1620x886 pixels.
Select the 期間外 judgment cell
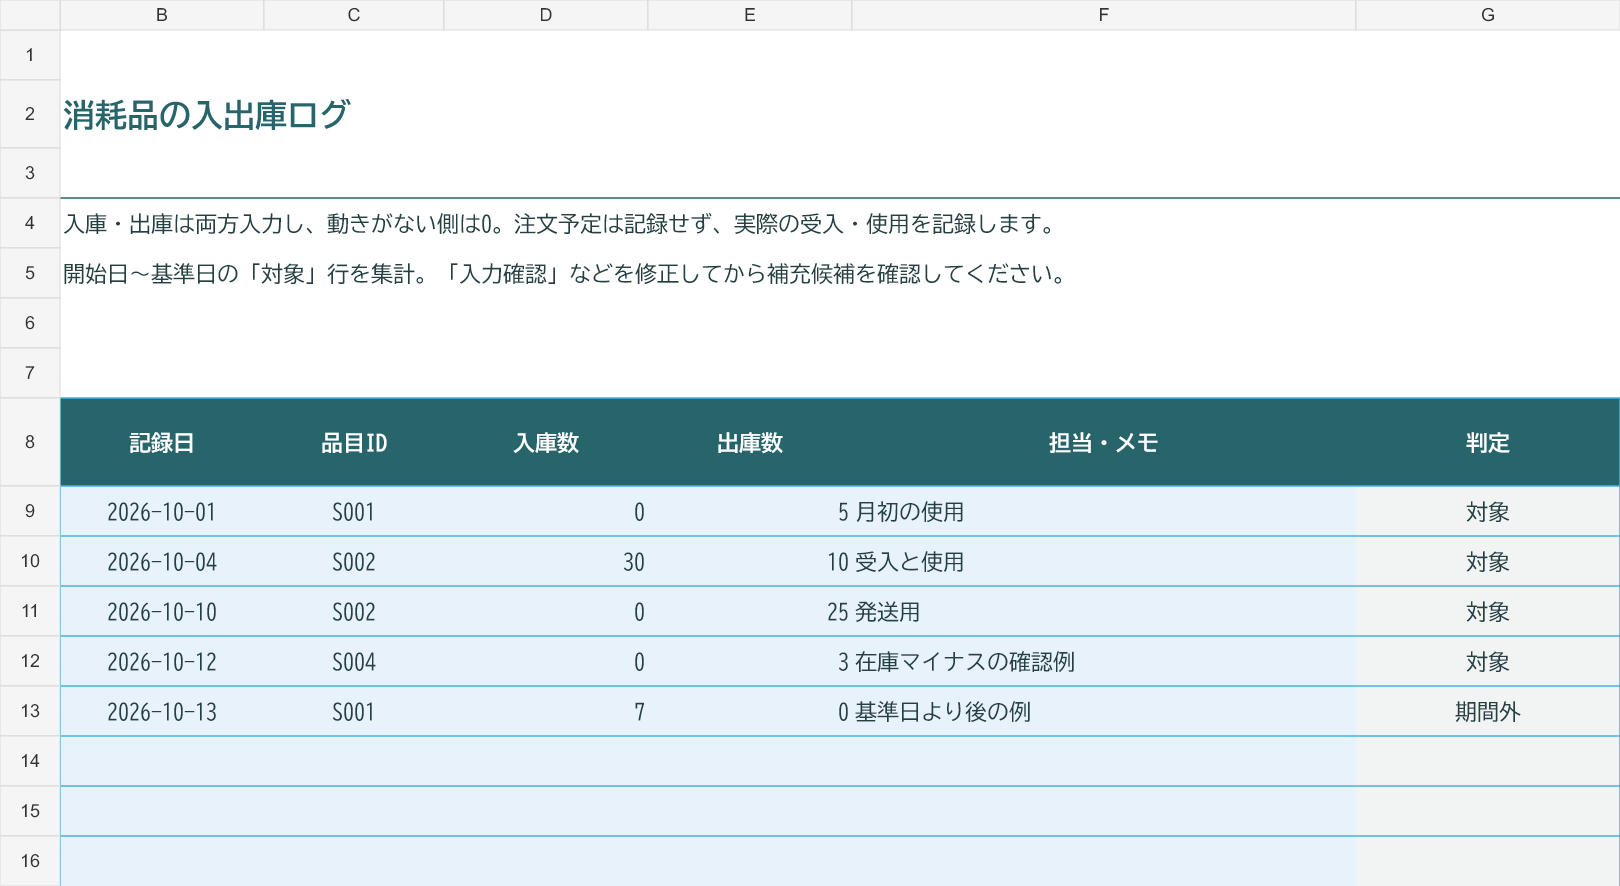(x=1488, y=712)
